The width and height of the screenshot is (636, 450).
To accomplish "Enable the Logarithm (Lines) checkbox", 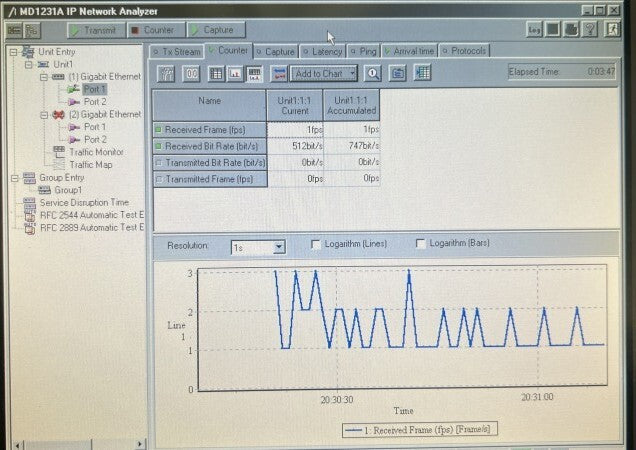I will point(316,244).
